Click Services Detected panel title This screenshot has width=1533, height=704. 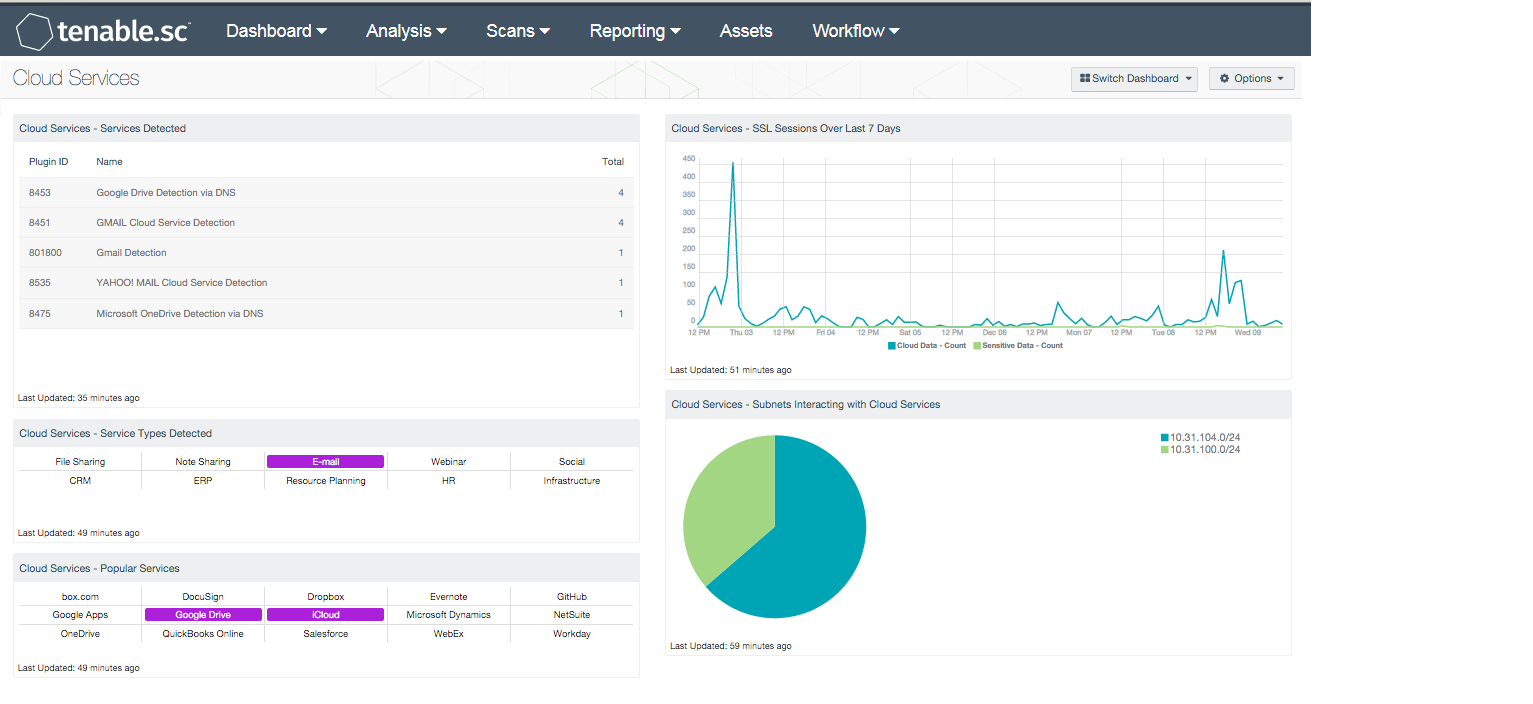click(x=103, y=128)
